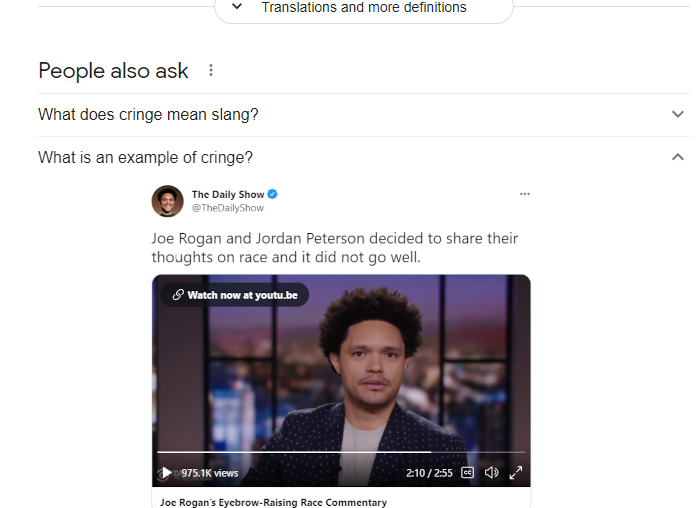The image size is (698, 508).
Task: Open tweet's three-dot more menu
Action: [x=525, y=194]
